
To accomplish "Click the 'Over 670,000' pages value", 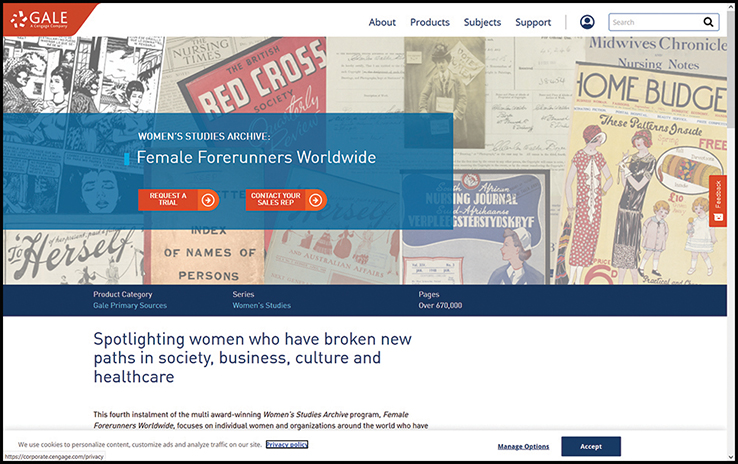I will click(x=440, y=305).
